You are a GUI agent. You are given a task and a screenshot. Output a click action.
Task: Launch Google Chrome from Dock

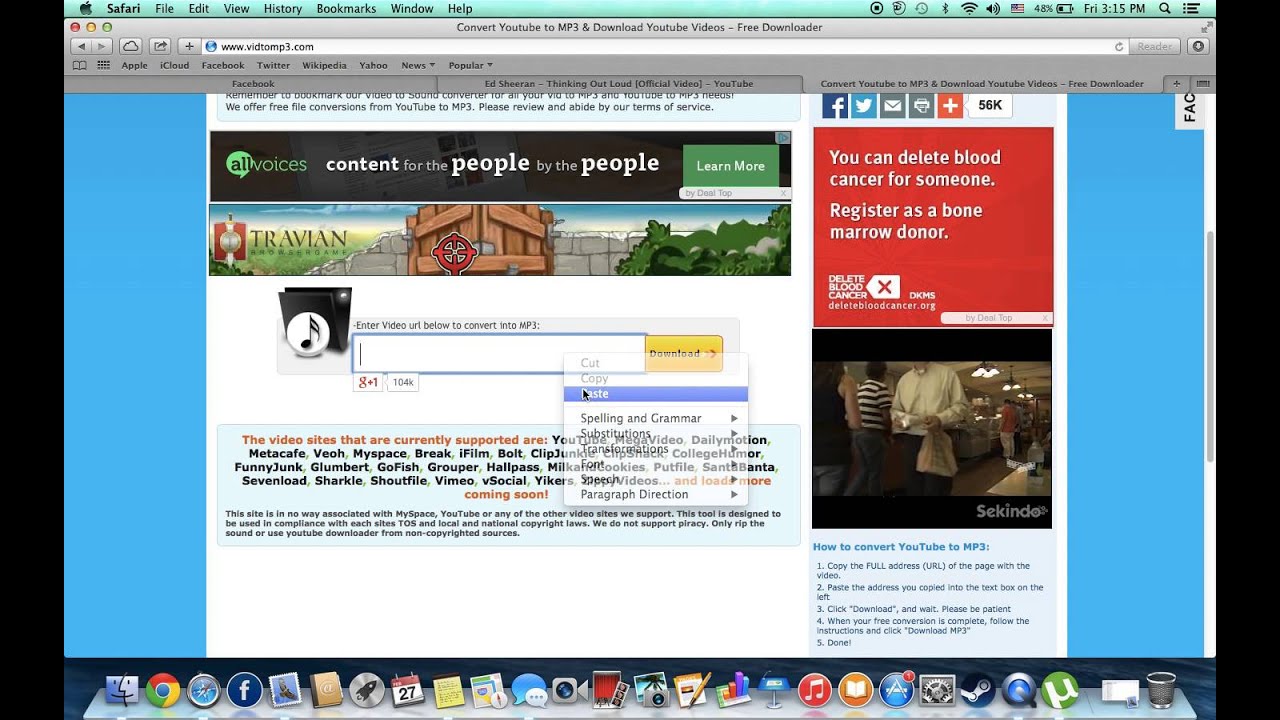(163, 690)
